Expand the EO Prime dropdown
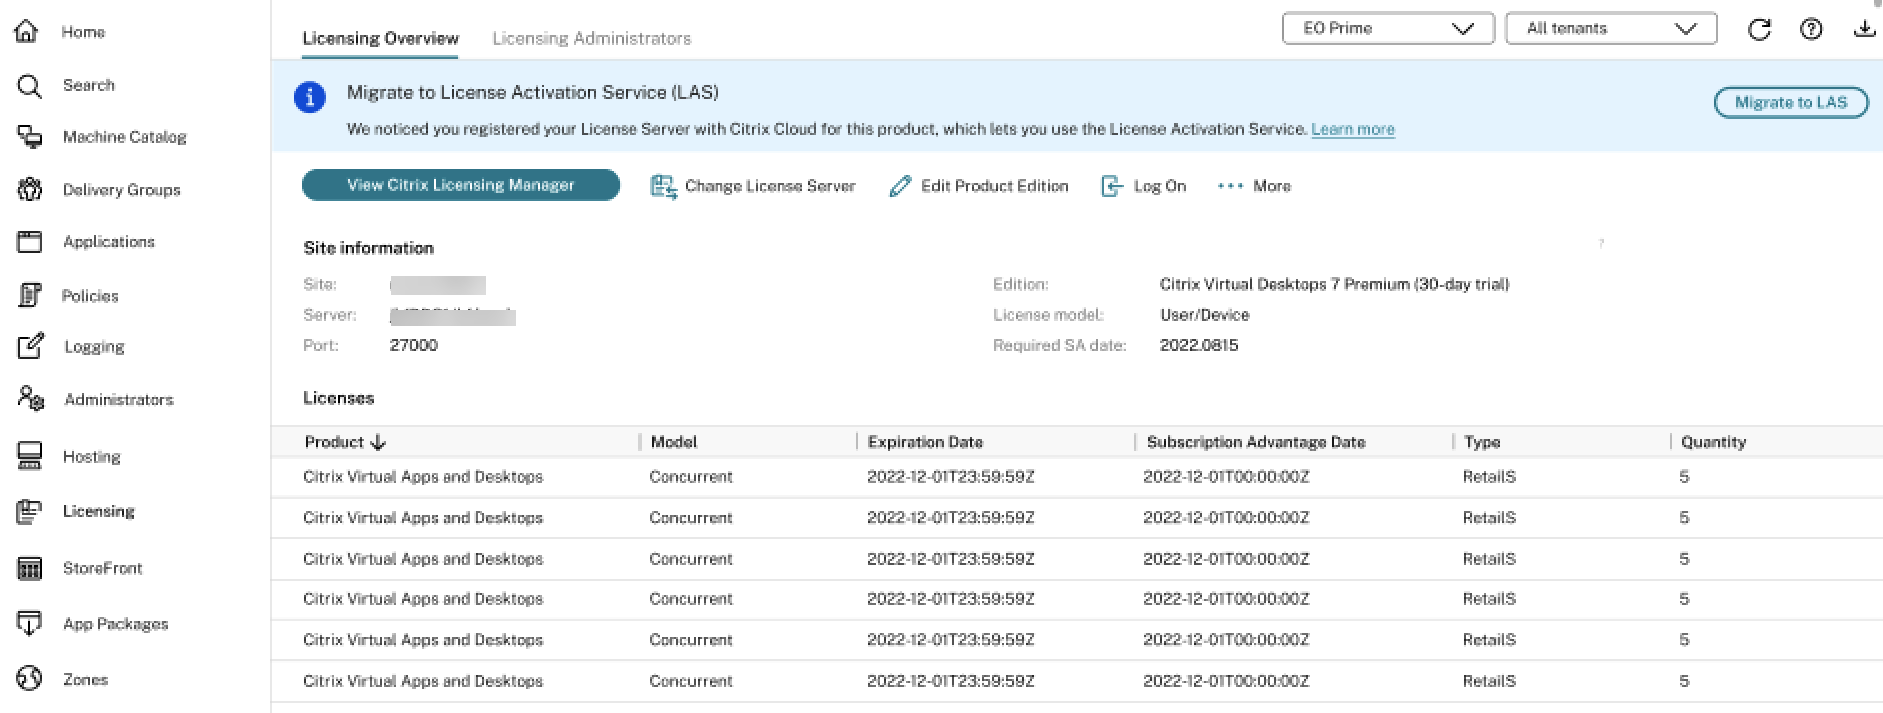Viewport: 1883px width, 713px height. click(1388, 28)
